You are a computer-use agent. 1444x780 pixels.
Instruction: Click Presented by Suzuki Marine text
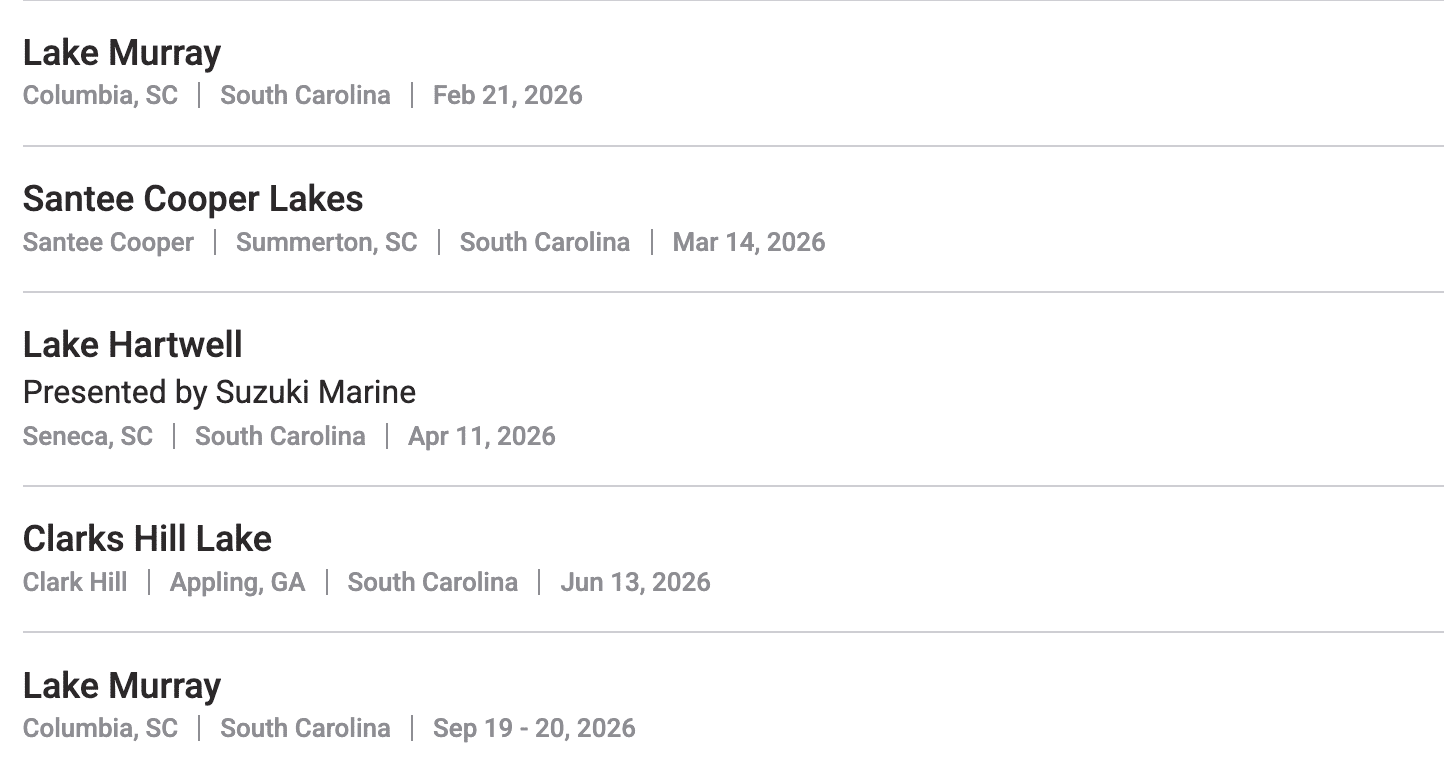(x=219, y=392)
